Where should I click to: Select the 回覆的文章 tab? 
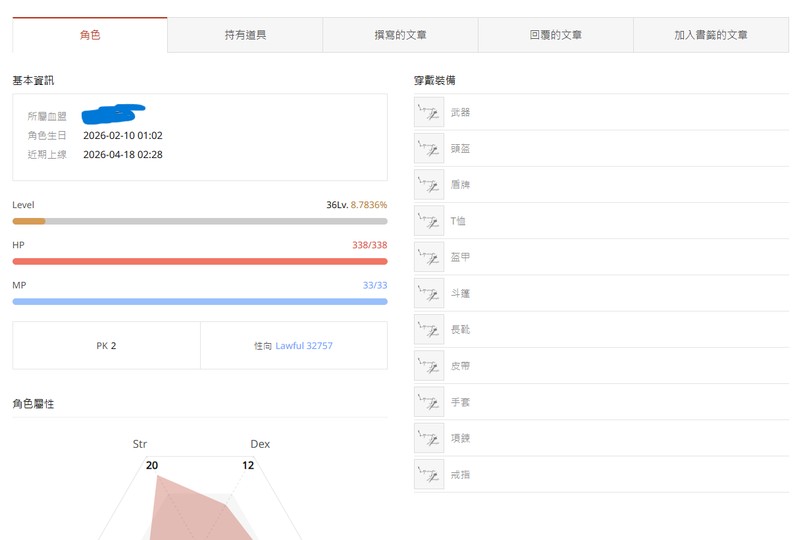[555, 35]
